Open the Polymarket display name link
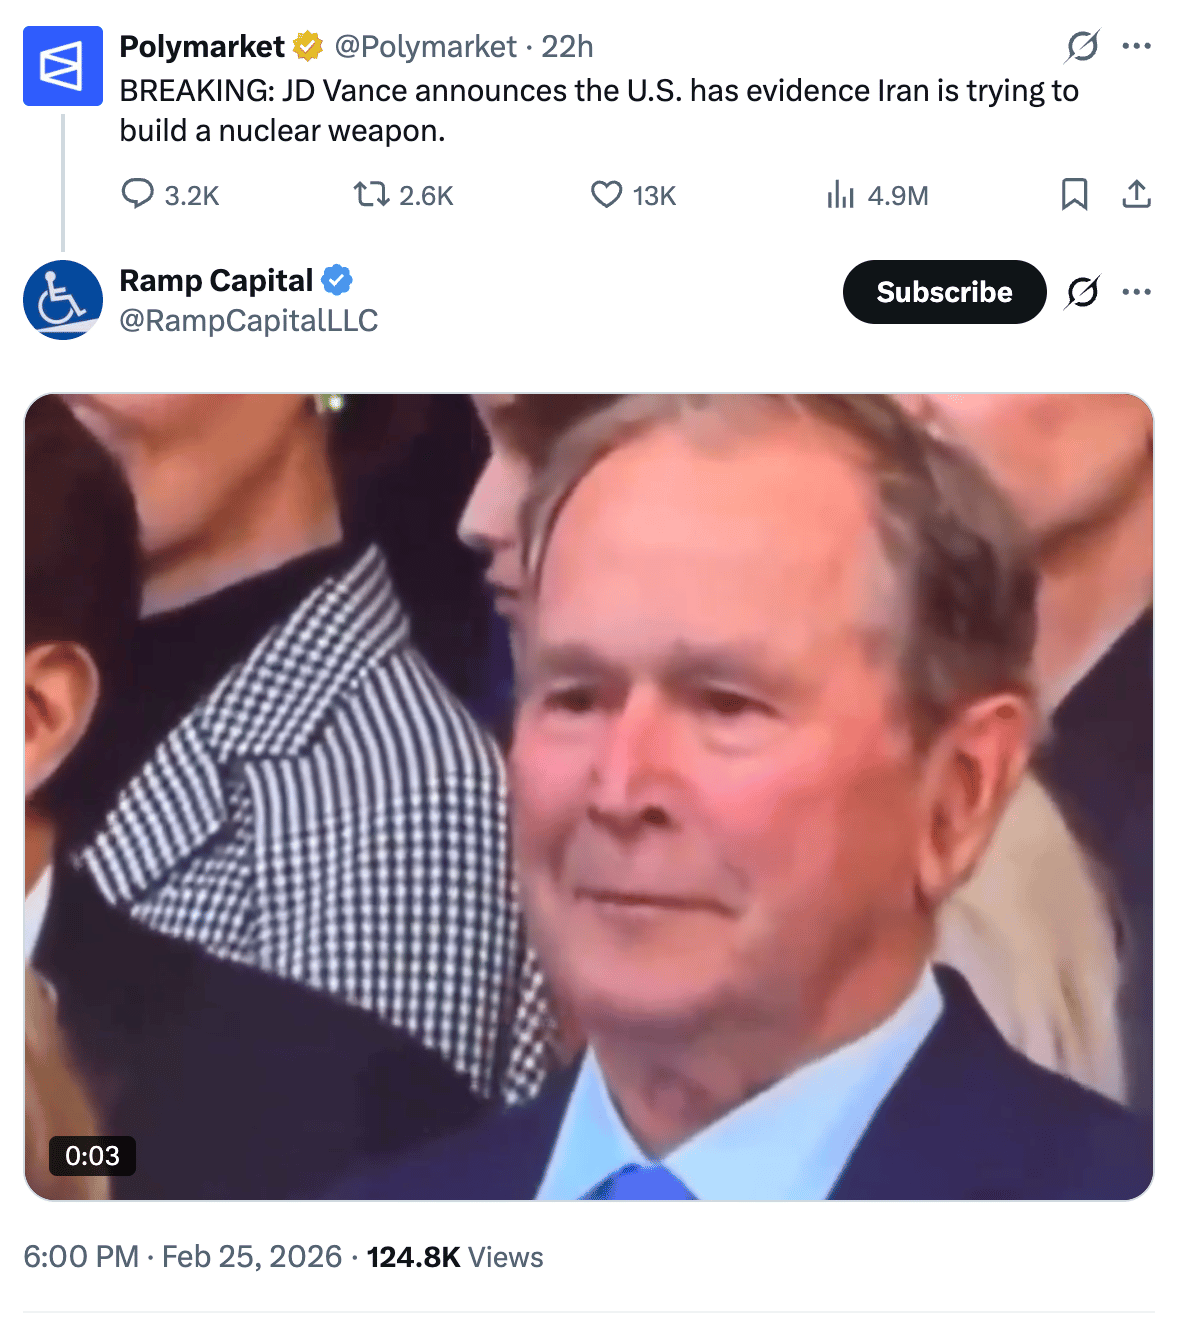This screenshot has width=1182, height=1322. (x=202, y=47)
